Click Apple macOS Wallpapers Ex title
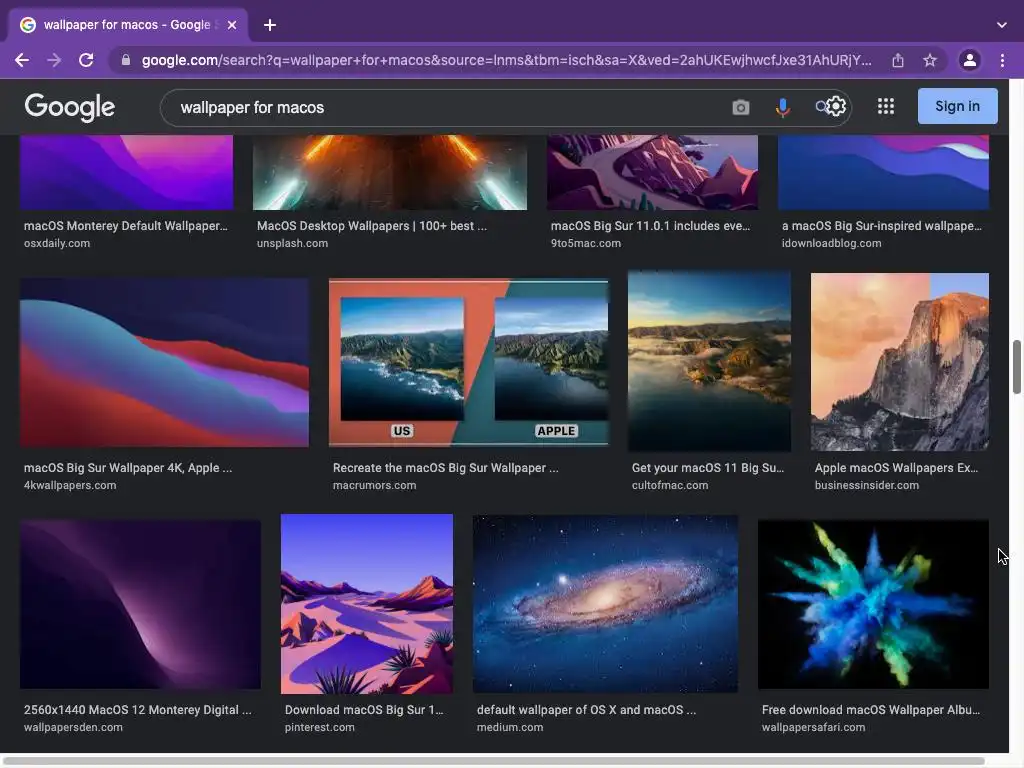The image size is (1024, 768). click(x=897, y=468)
